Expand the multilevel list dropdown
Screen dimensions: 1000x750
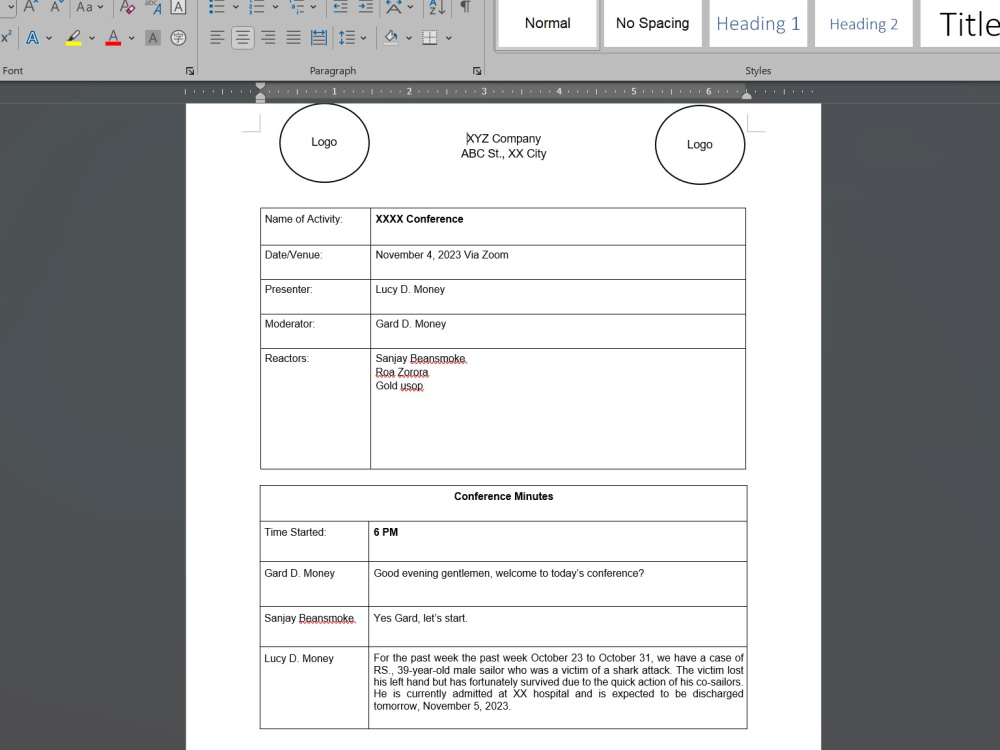point(313,7)
